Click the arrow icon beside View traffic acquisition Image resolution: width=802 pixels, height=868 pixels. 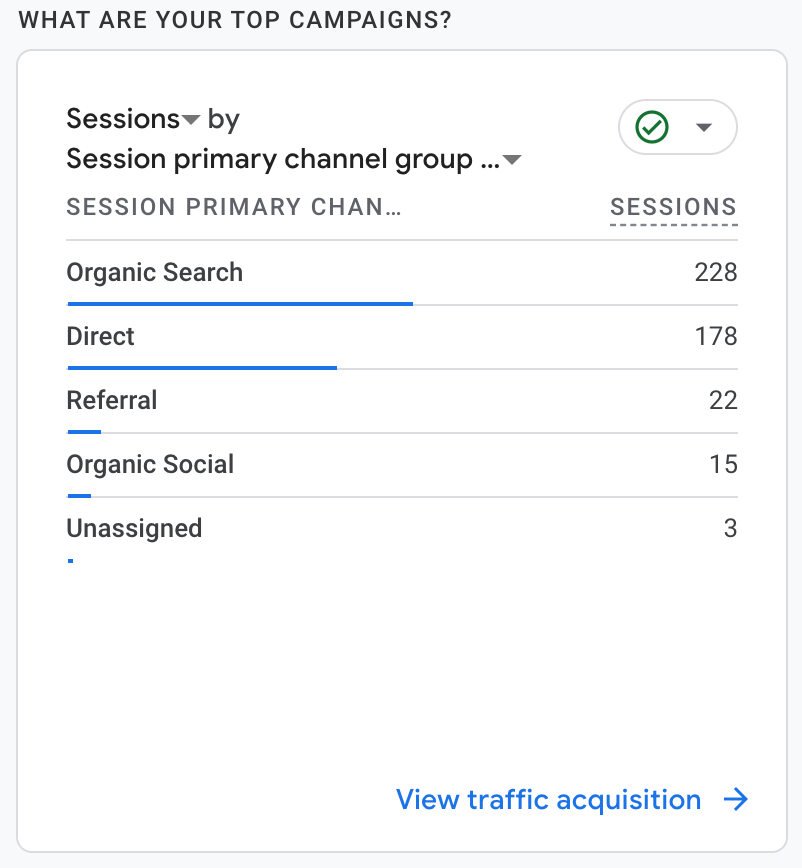pos(736,800)
